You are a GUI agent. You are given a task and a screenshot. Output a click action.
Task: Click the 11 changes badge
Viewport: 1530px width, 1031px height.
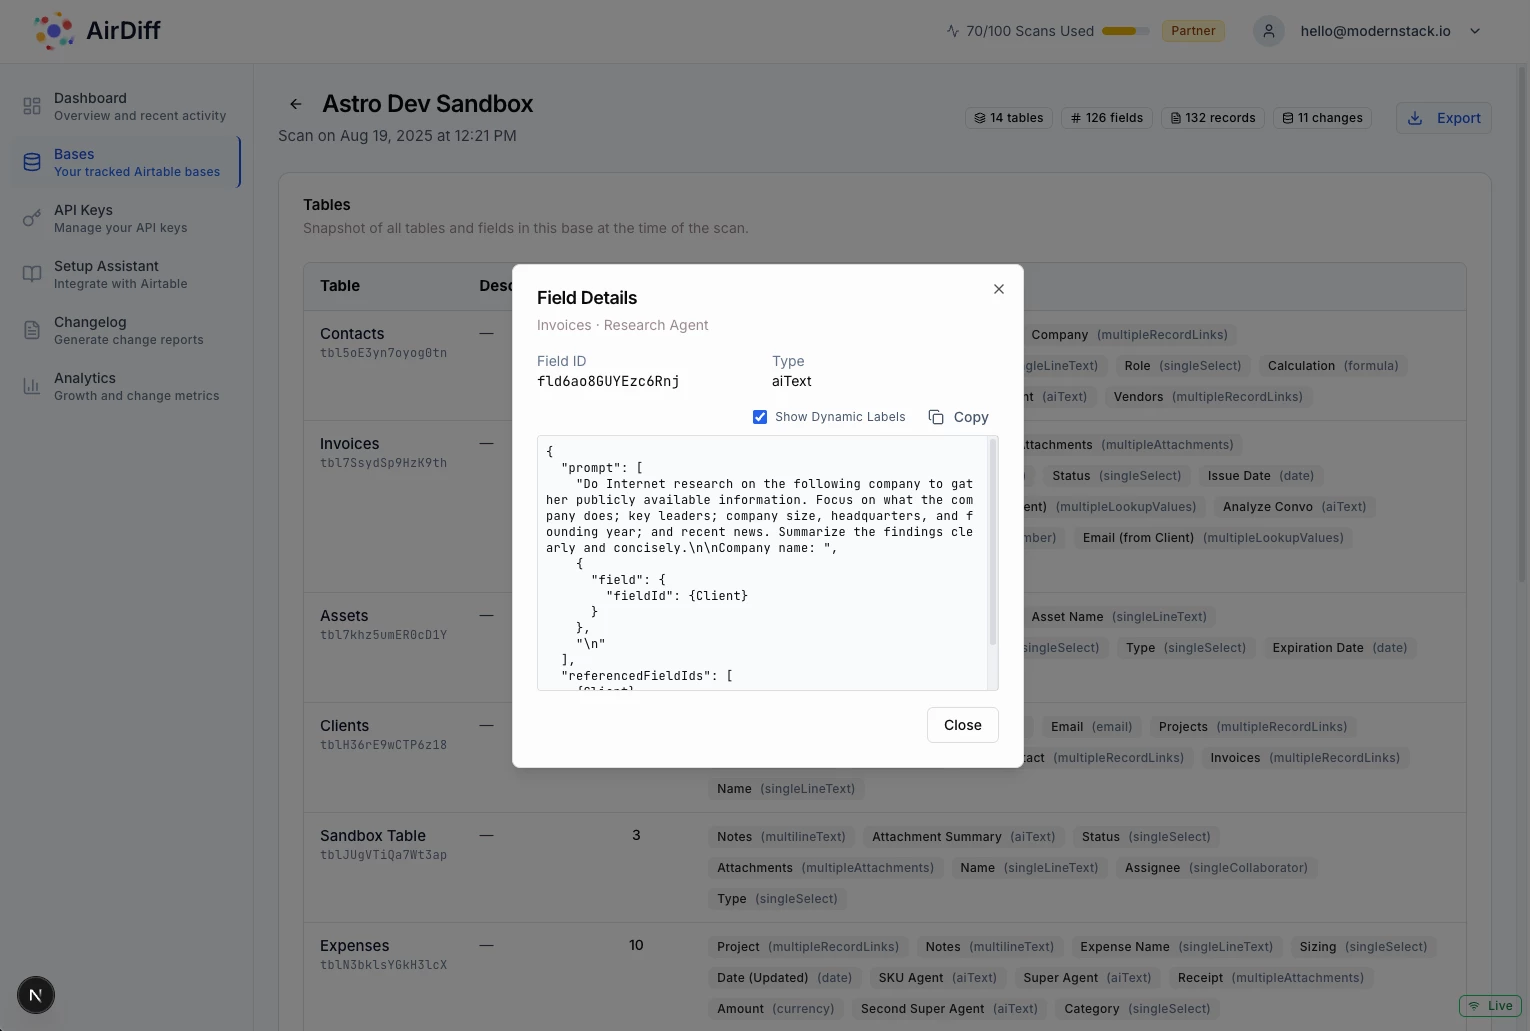(1323, 118)
